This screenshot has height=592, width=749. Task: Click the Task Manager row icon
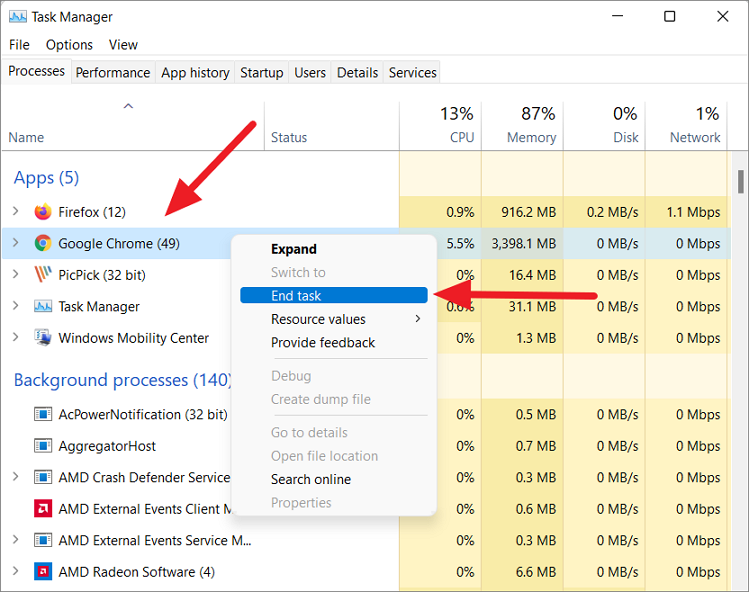click(43, 306)
